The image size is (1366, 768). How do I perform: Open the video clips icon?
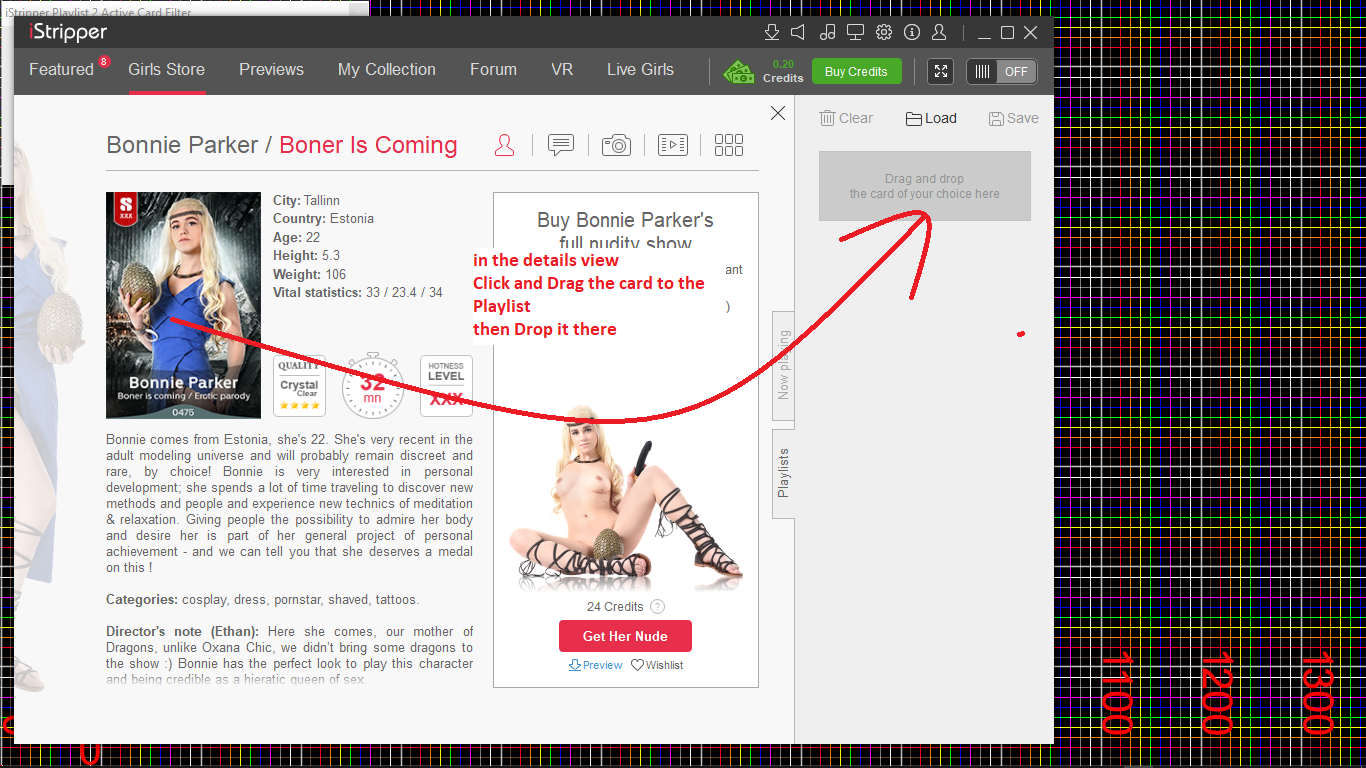673,146
